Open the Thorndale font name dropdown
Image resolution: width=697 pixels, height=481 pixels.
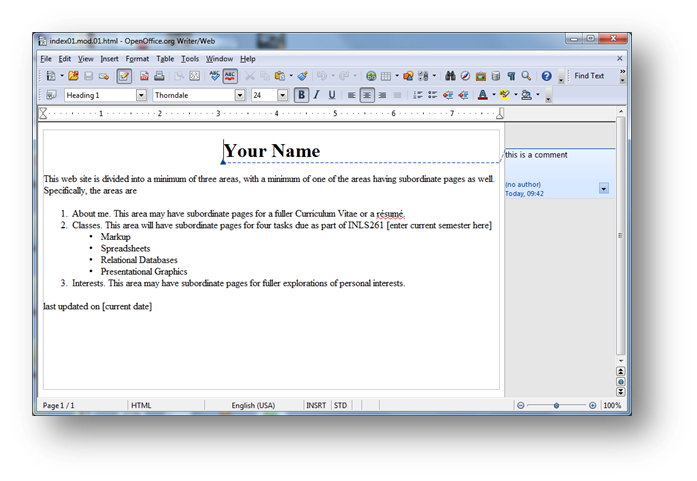[240, 96]
